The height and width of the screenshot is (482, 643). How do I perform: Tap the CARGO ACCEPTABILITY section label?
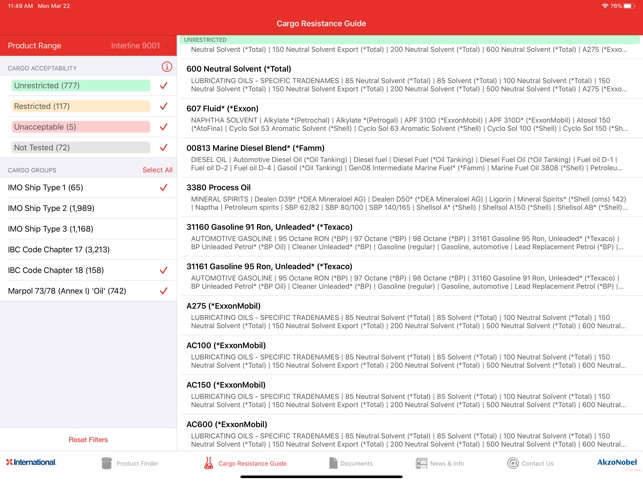tap(42, 68)
